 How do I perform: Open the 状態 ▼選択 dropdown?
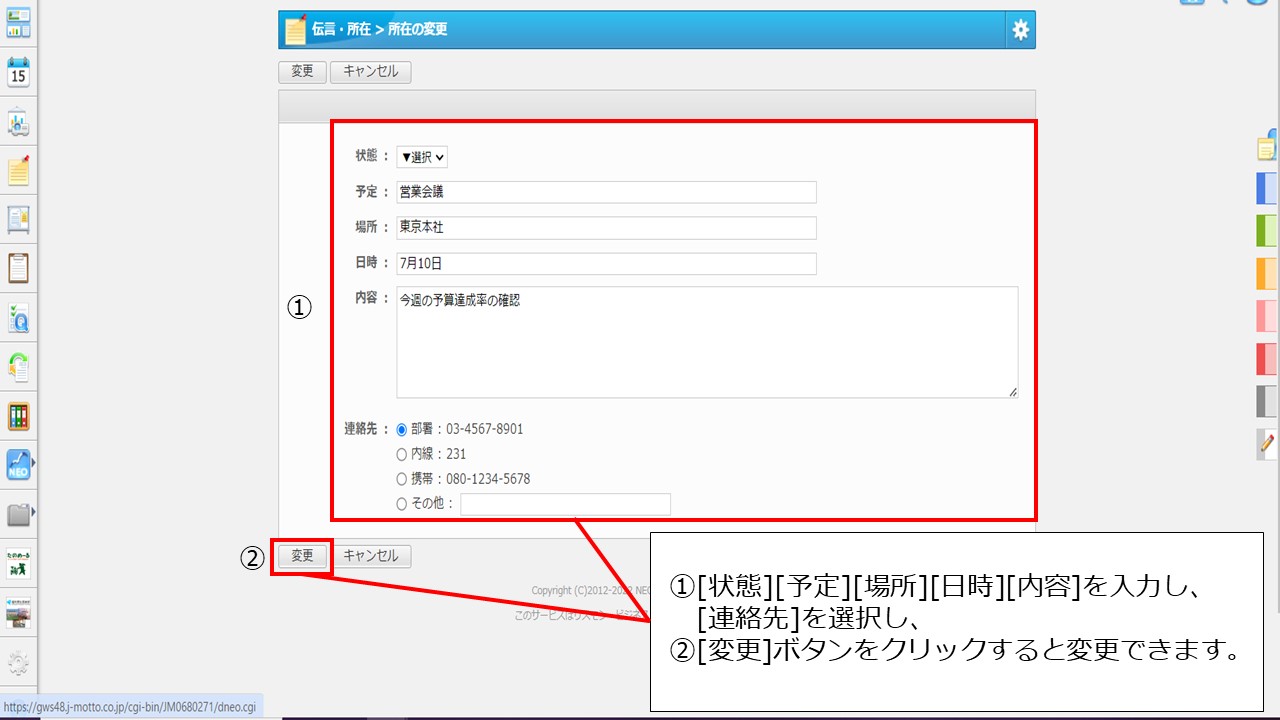pos(422,157)
